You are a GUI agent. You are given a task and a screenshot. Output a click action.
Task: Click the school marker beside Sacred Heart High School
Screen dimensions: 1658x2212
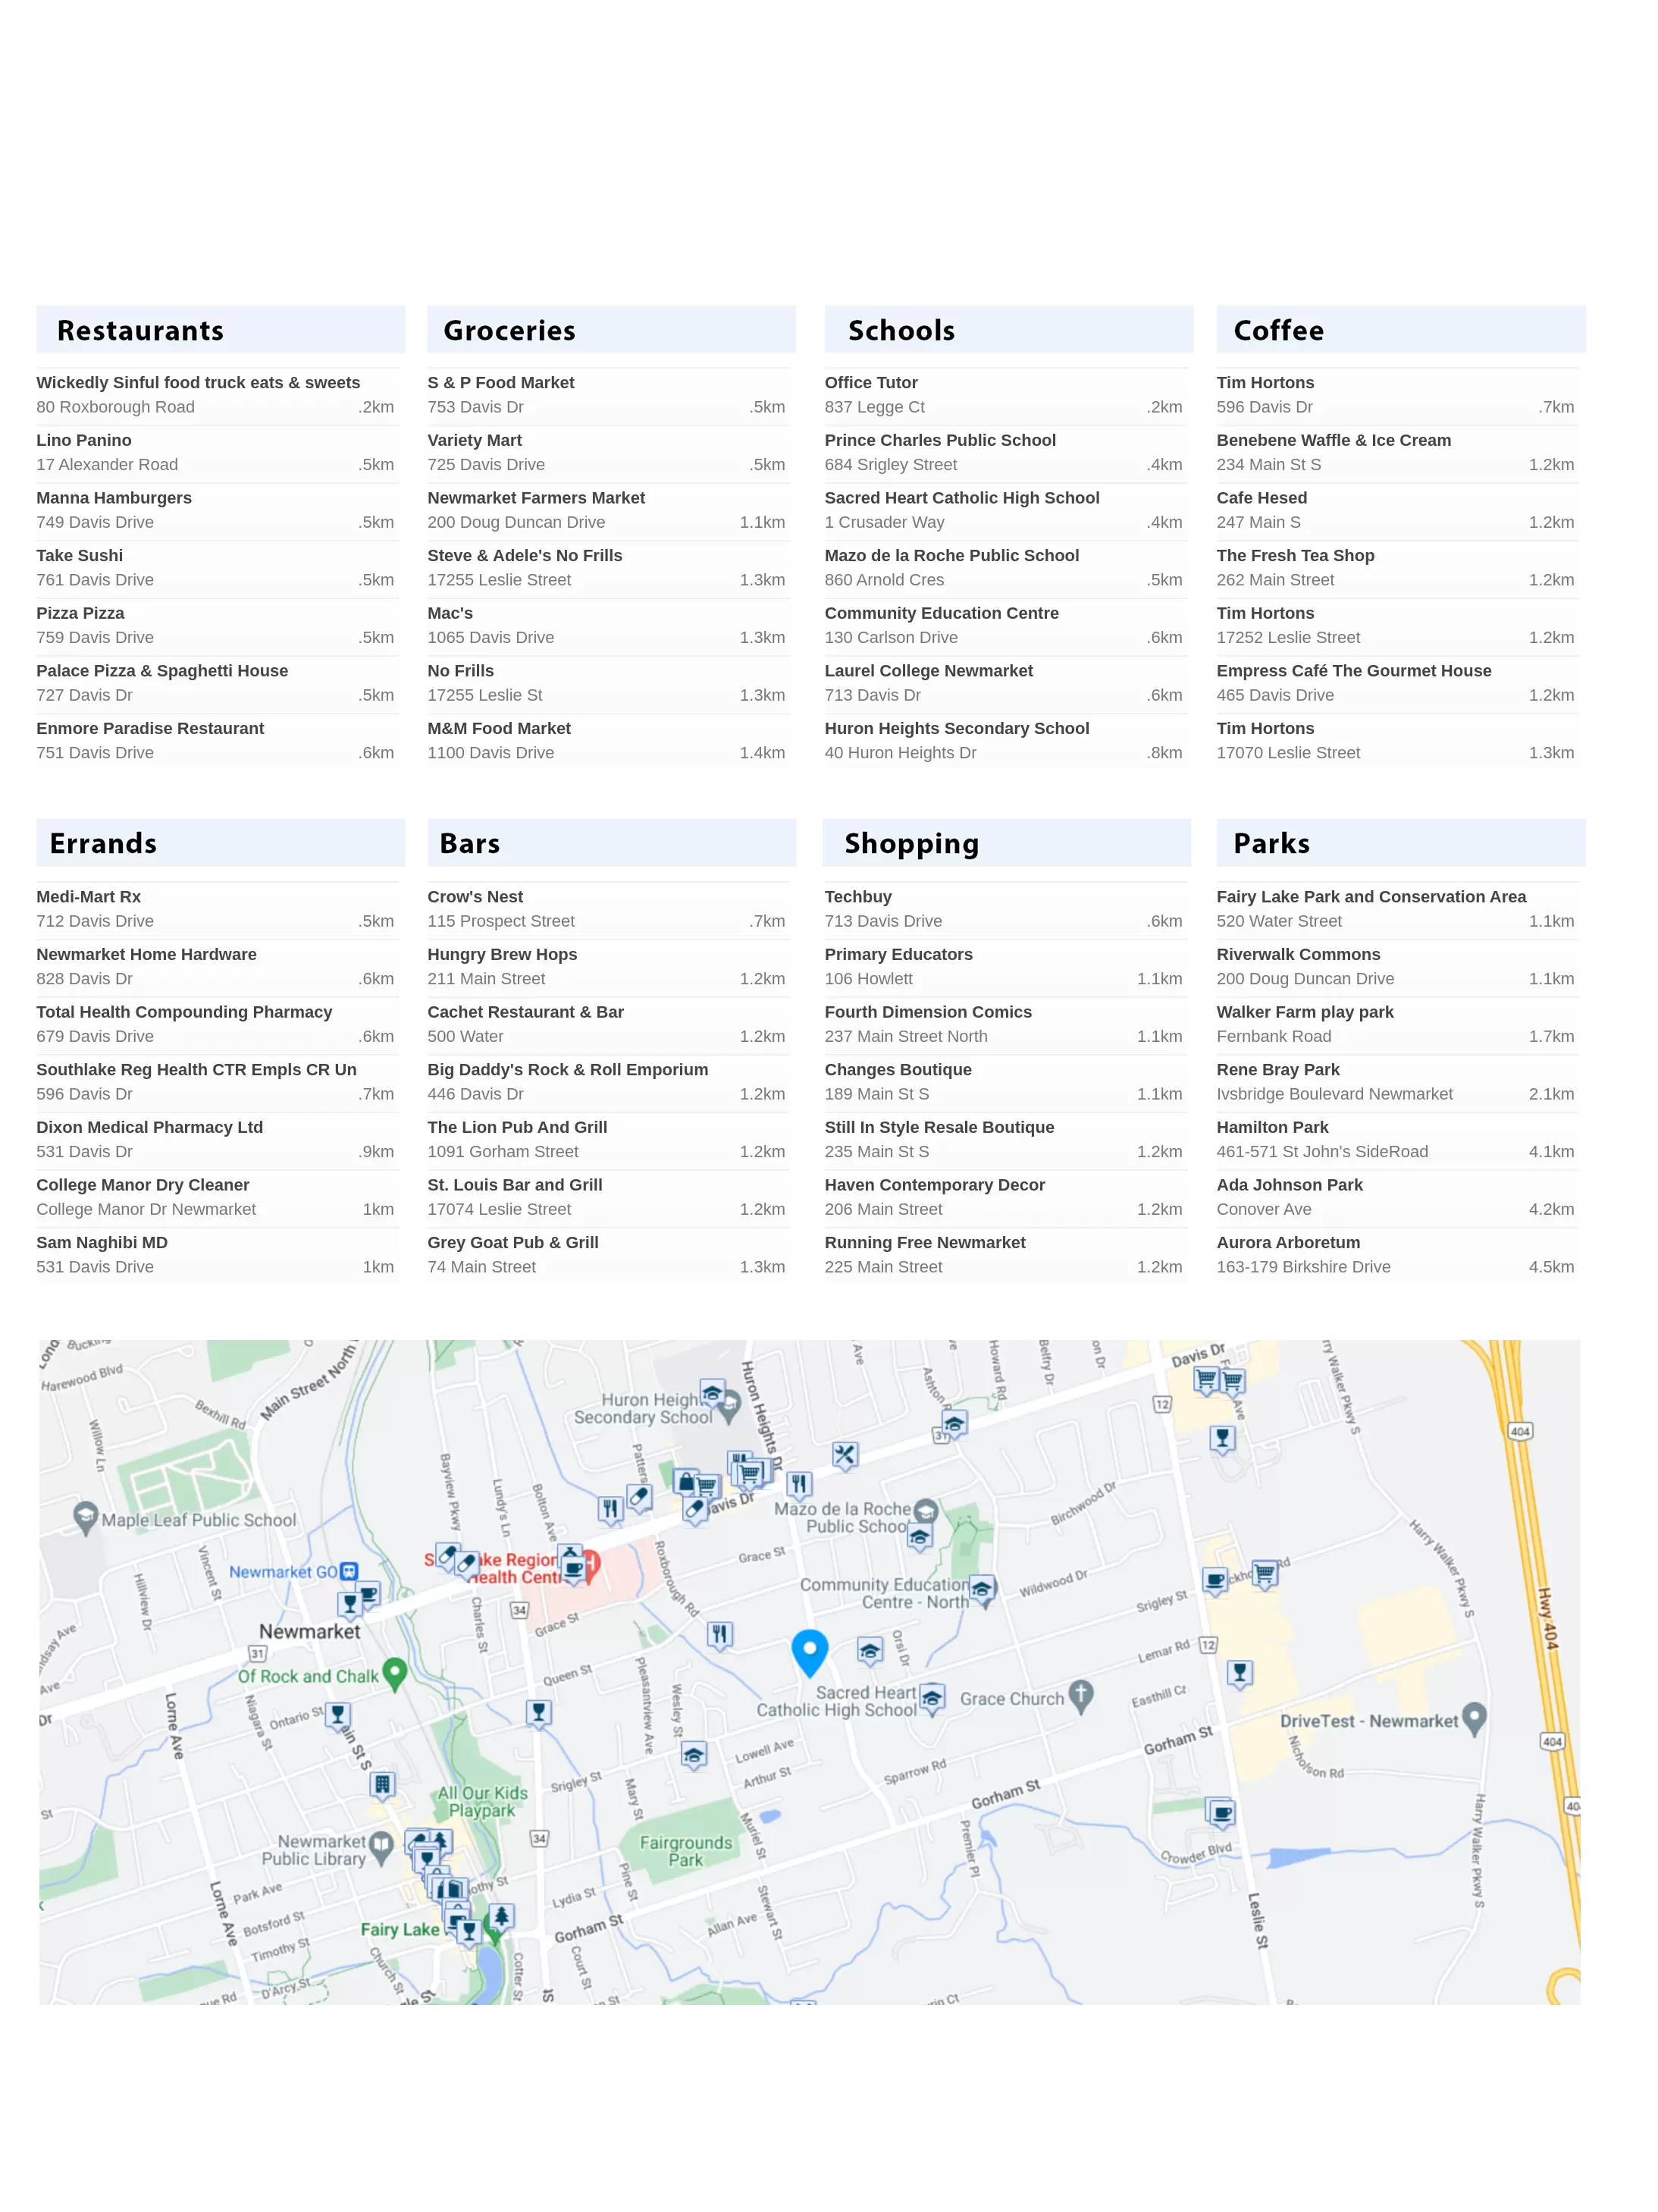[931, 1697]
